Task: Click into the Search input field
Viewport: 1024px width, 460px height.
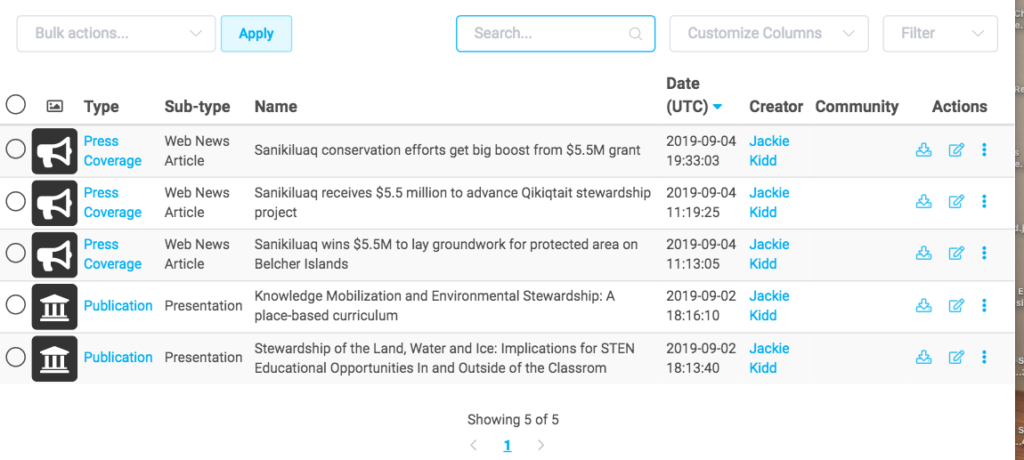Action: 545,33
